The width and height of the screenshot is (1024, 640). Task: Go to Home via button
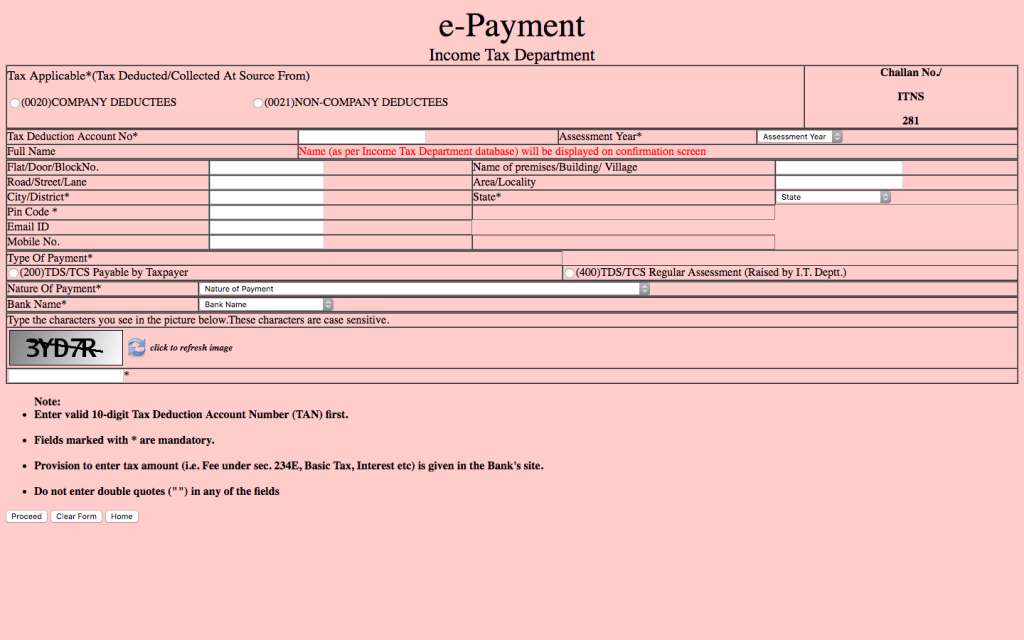pyautogui.click(x=121, y=517)
